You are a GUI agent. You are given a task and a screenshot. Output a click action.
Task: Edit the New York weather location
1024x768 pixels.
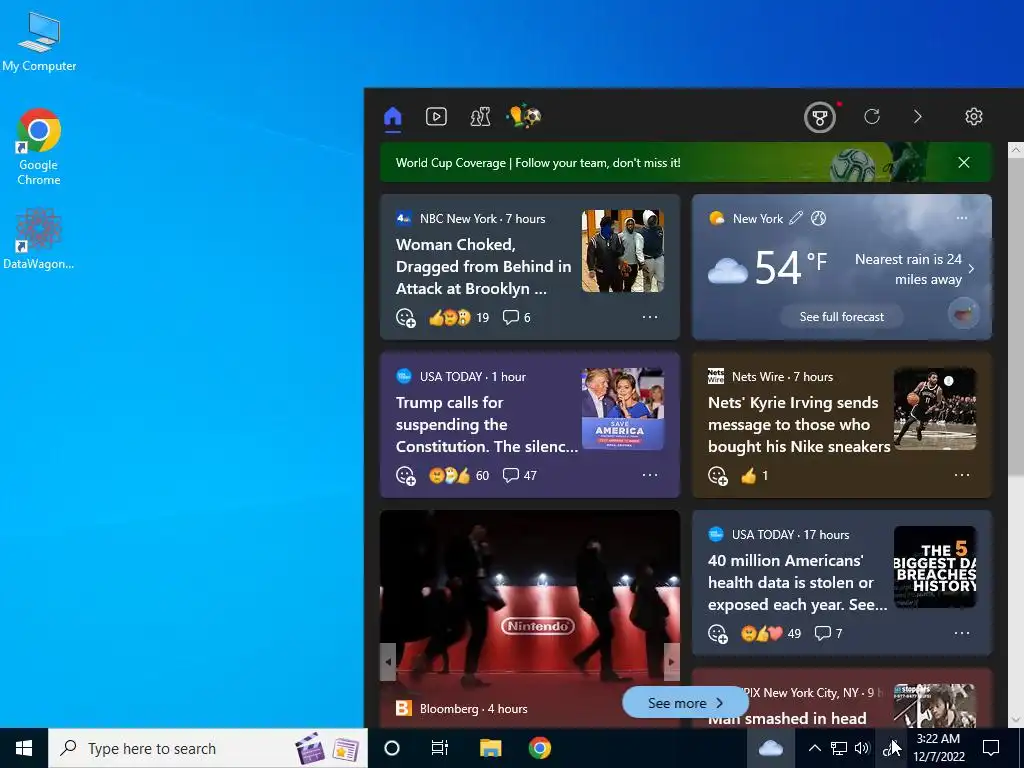tap(795, 218)
